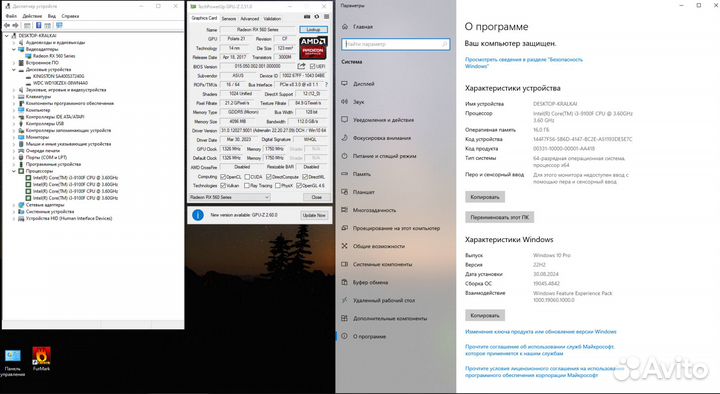Viewport: 720px width, 394px height.
Task: Expand the Клавиатуры tree node
Action: click(14, 97)
